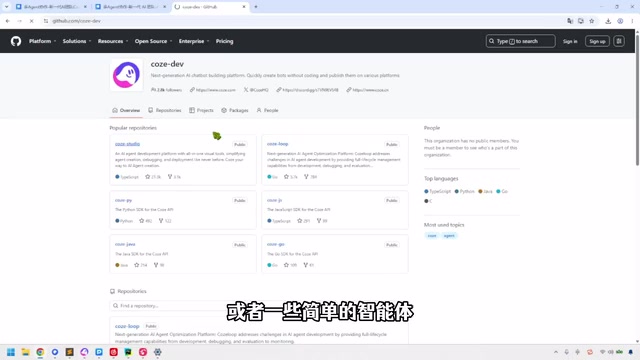Open the notification bell in the taskbar
This screenshot has height=360, width=640.
pyautogui.click(x=631, y=352)
